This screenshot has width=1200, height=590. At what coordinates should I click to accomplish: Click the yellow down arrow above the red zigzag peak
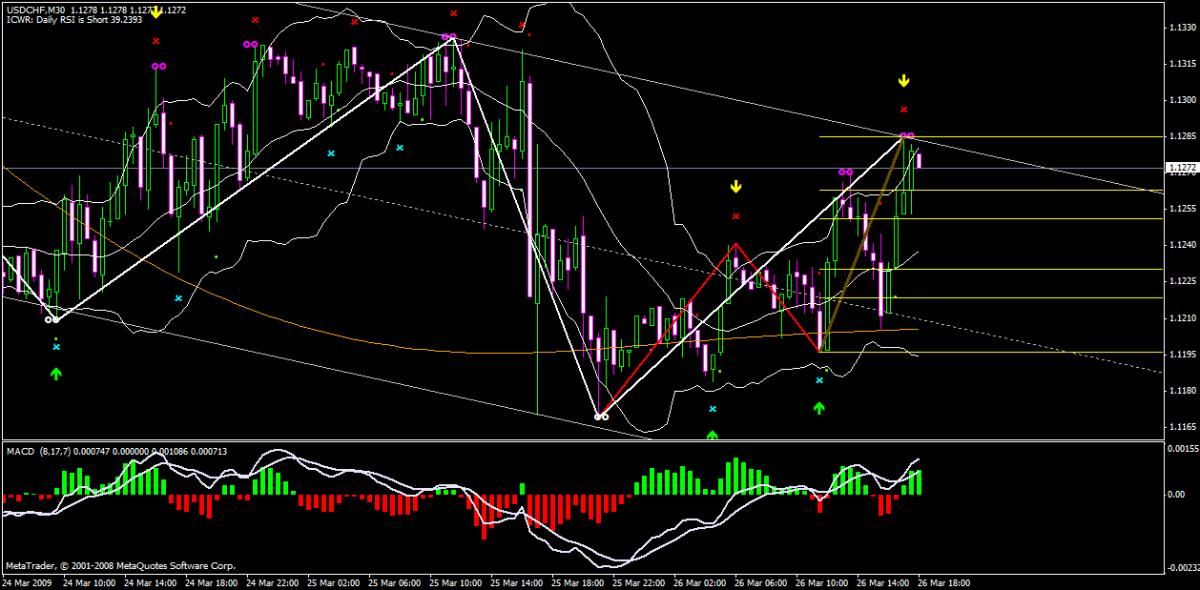[x=736, y=186]
